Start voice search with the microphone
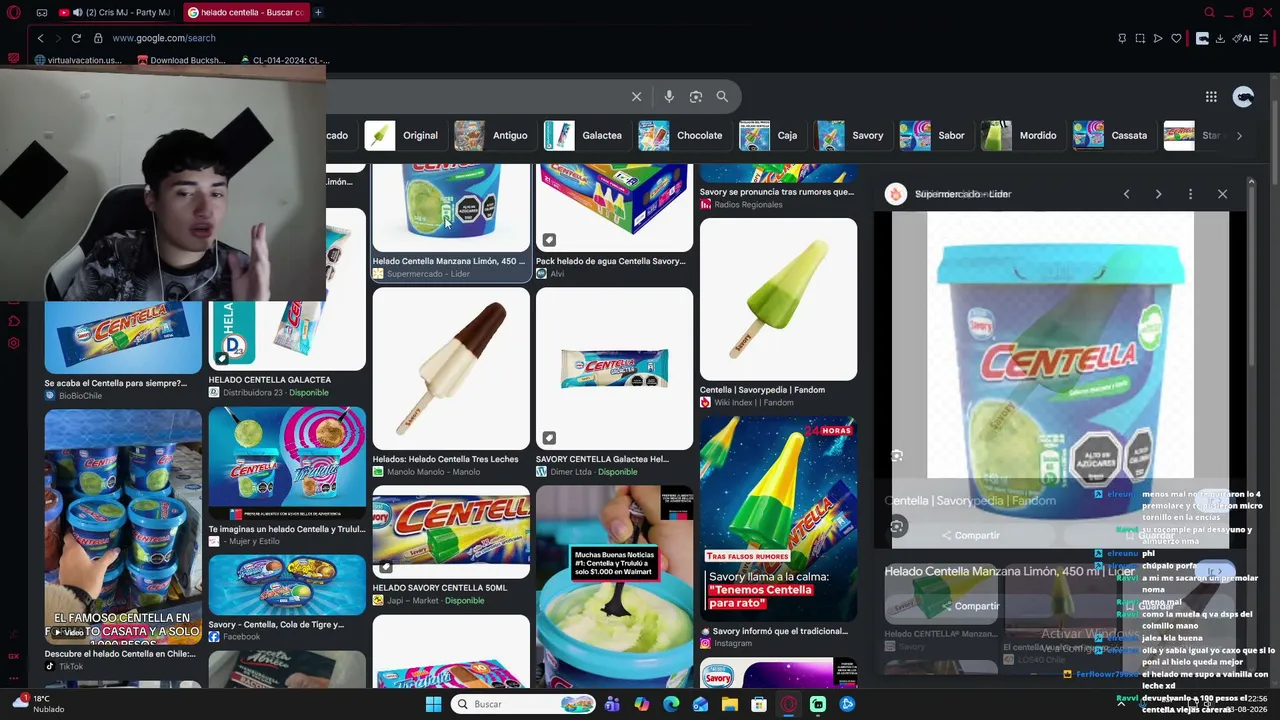 click(669, 96)
